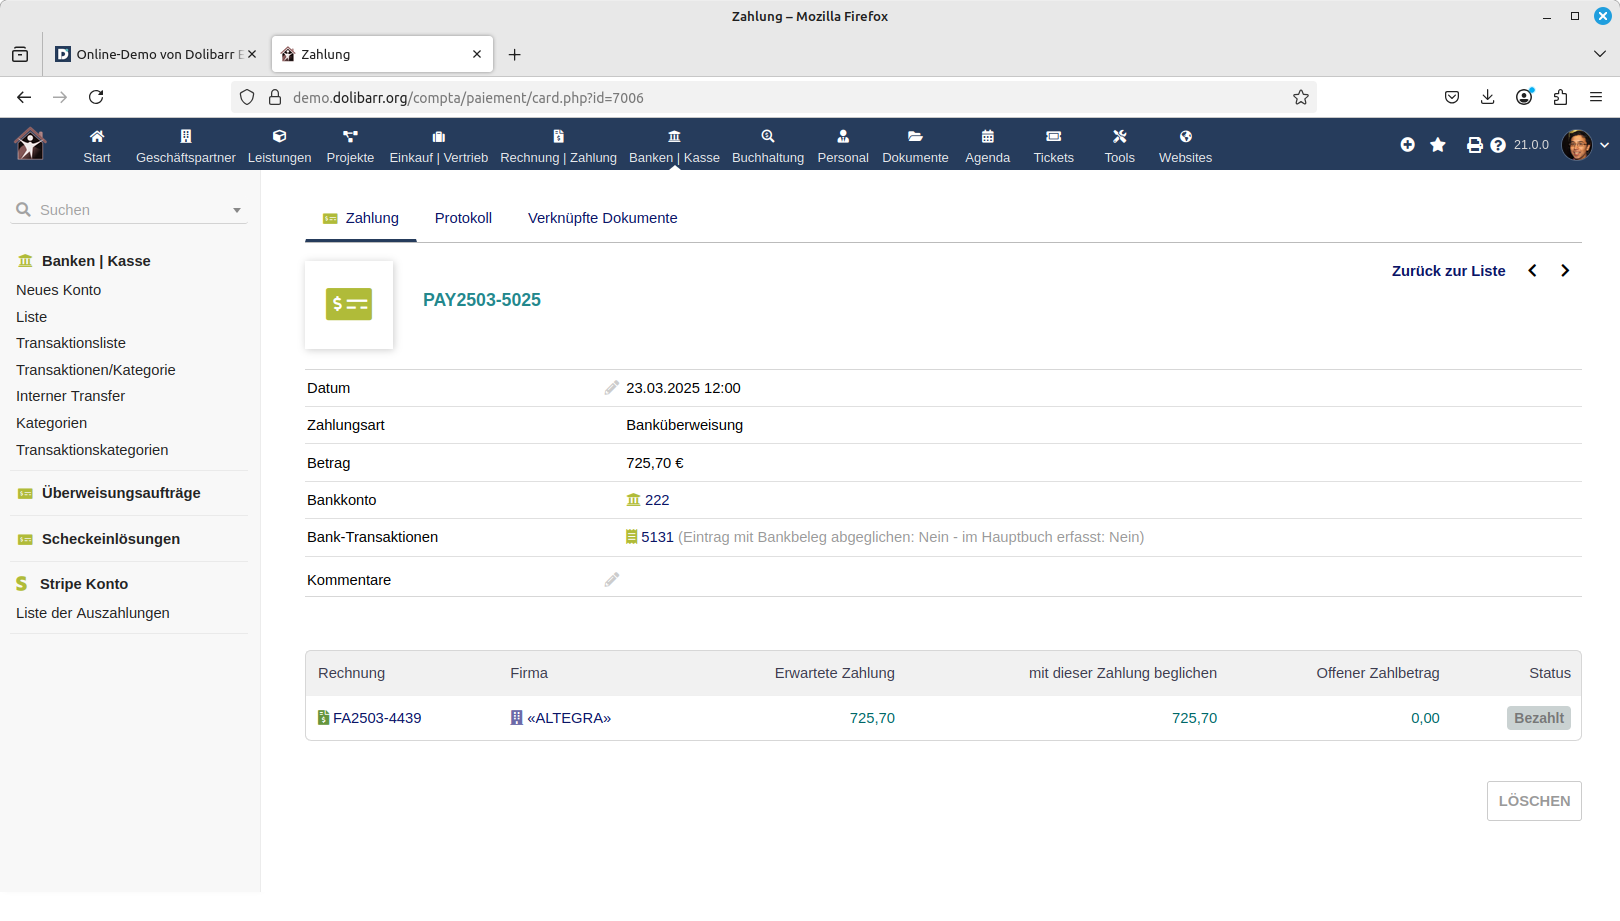Open Überweisungsaufträge section in sidebar
The image size is (1620, 921).
[x=121, y=493]
